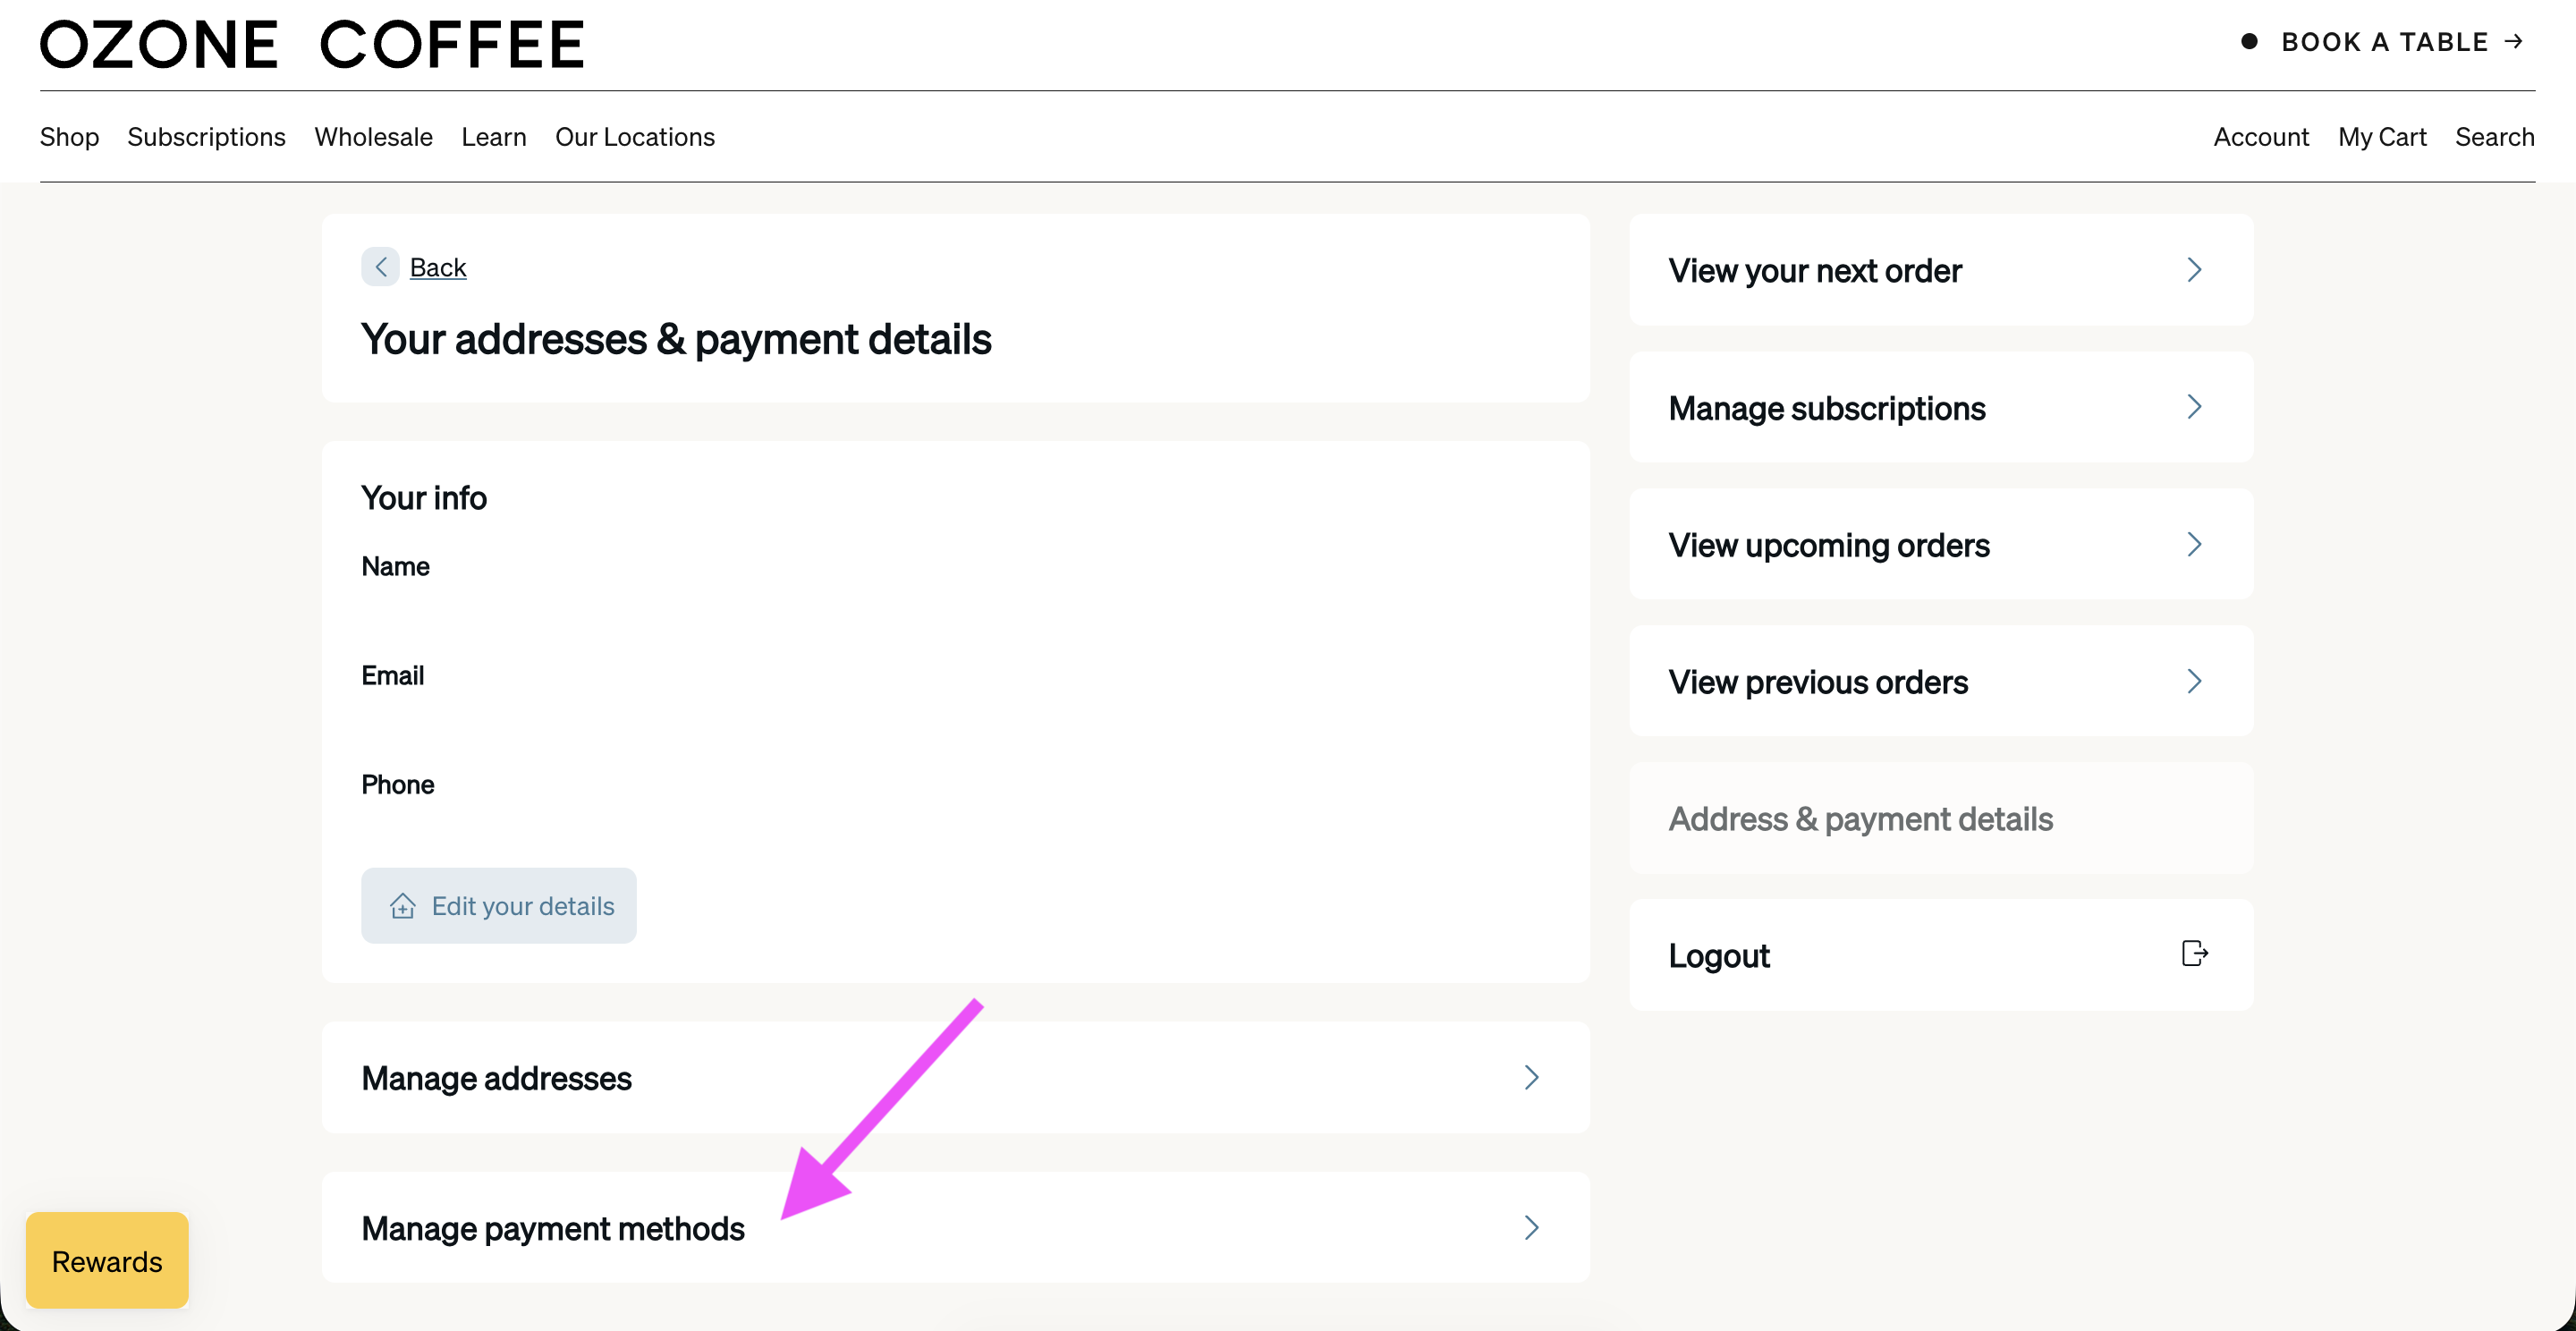The height and width of the screenshot is (1331, 2576).
Task: Click the Ozone Coffee logo
Action: 312,45
